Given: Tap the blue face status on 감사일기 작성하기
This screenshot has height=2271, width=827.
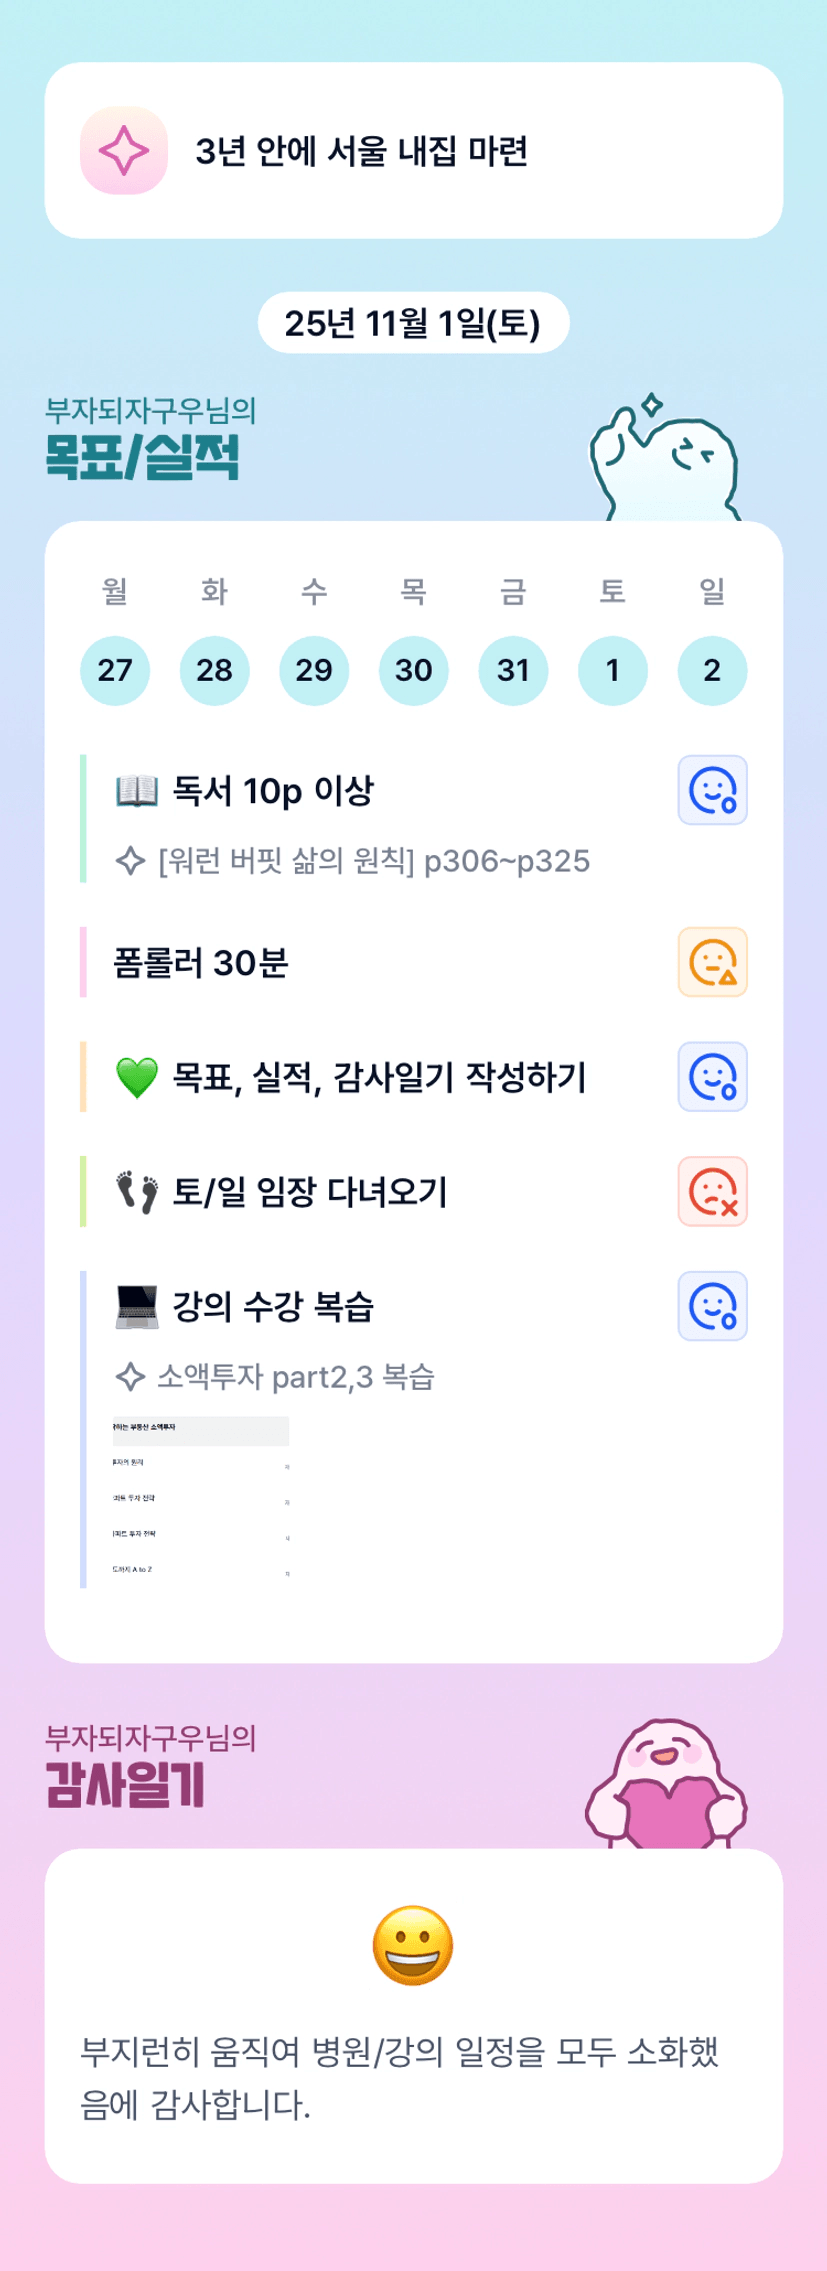Looking at the screenshot, I should [x=712, y=1077].
